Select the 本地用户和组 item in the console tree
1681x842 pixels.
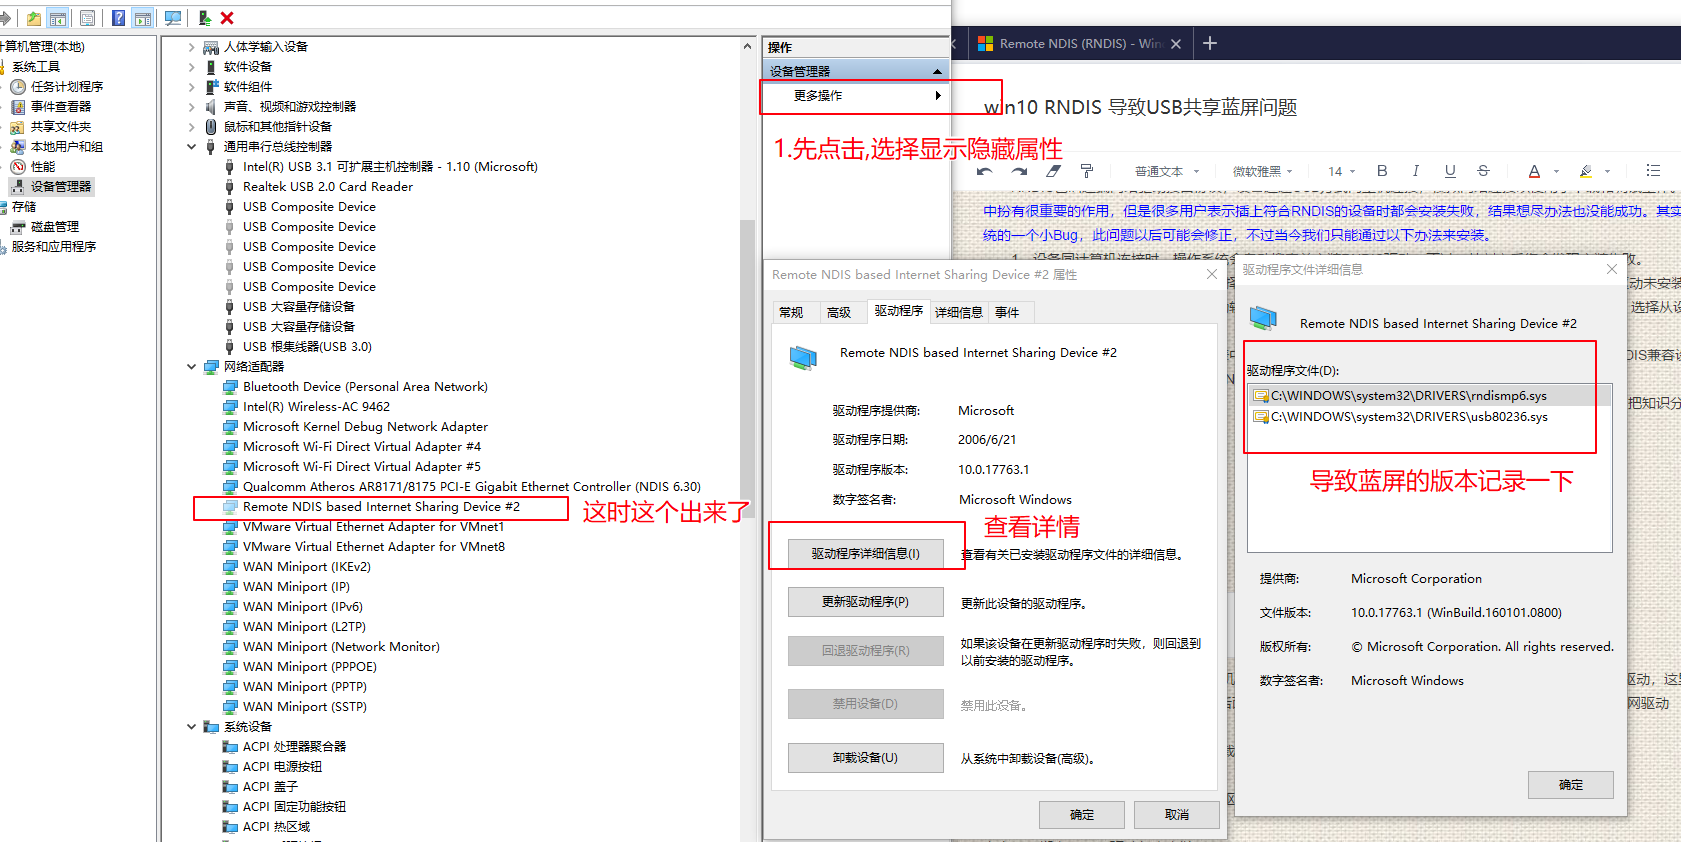coord(67,147)
